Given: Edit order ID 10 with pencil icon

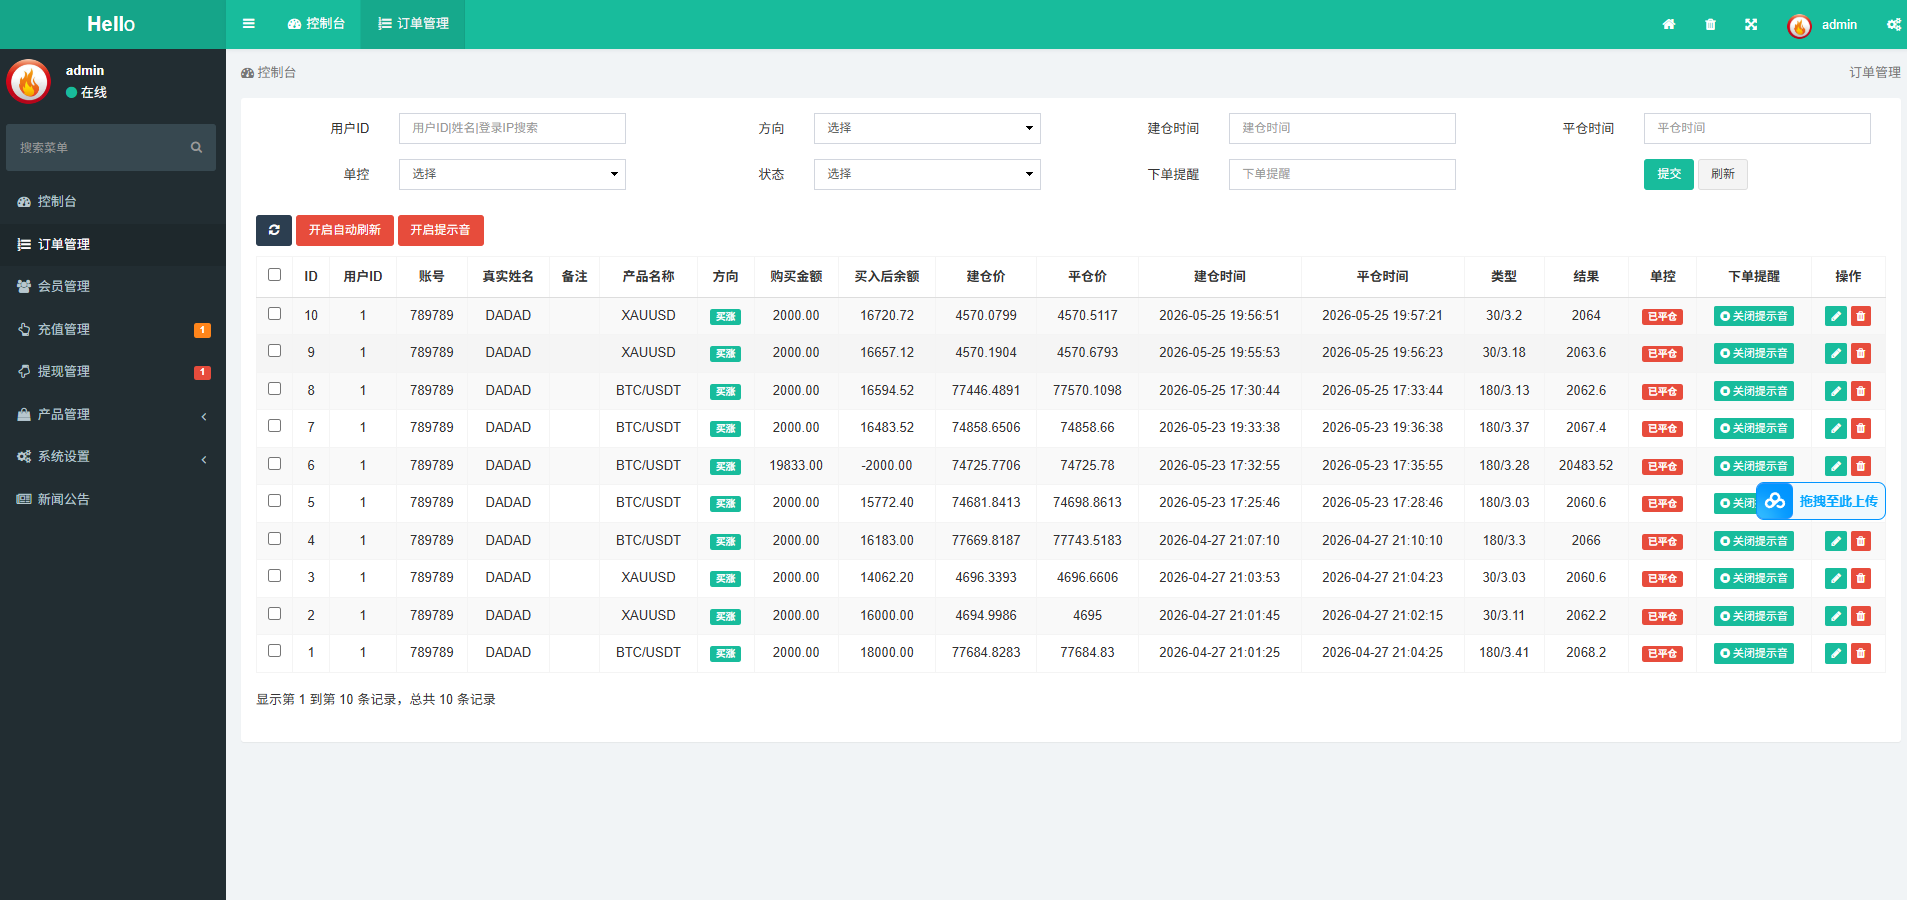Looking at the screenshot, I should pyautogui.click(x=1836, y=316).
